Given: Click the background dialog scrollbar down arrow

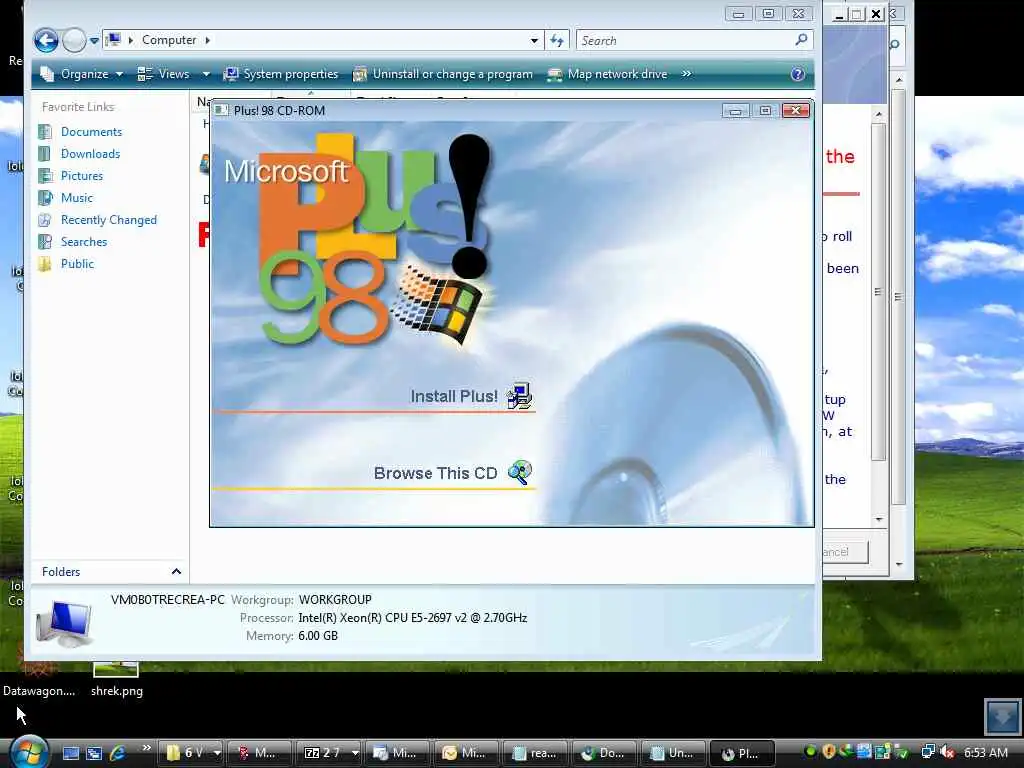Looking at the screenshot, I should [879, 520].
